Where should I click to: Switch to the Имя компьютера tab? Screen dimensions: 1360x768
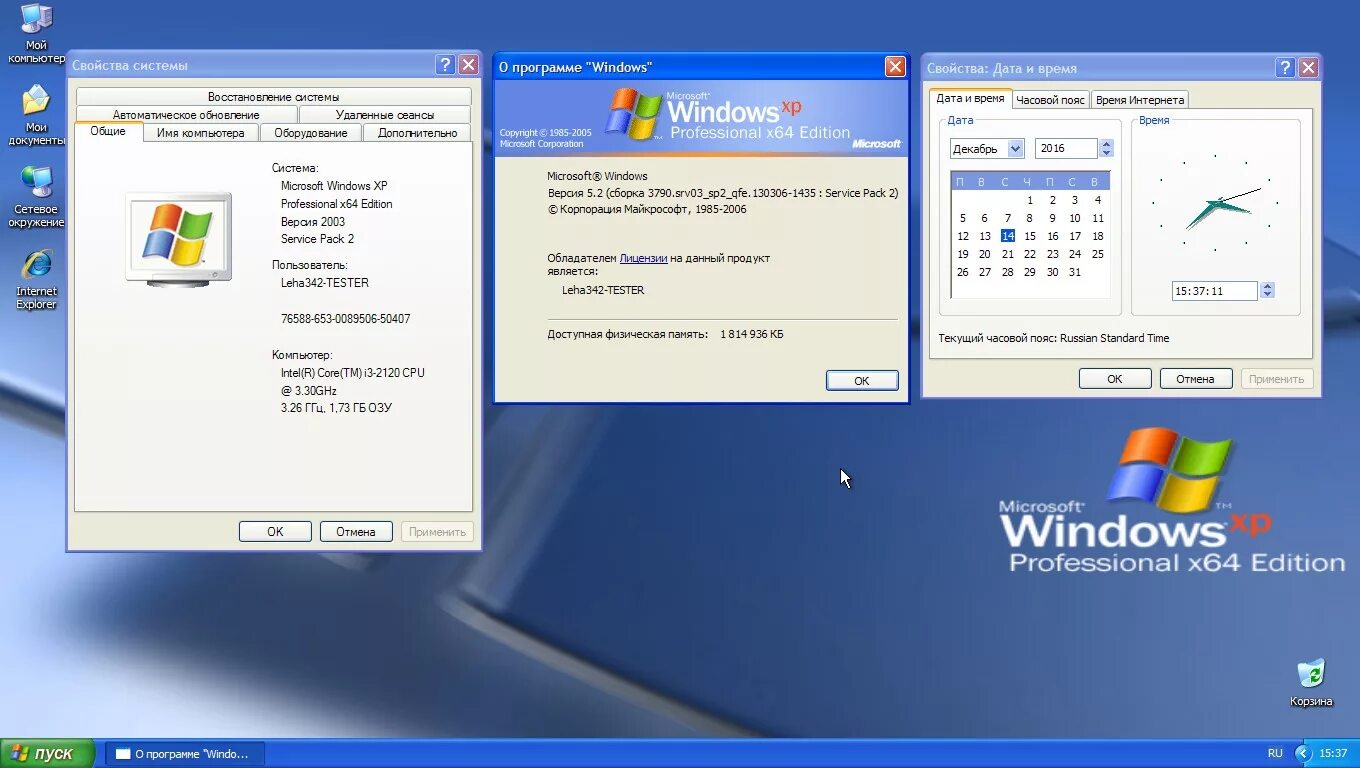coord(201,133)
